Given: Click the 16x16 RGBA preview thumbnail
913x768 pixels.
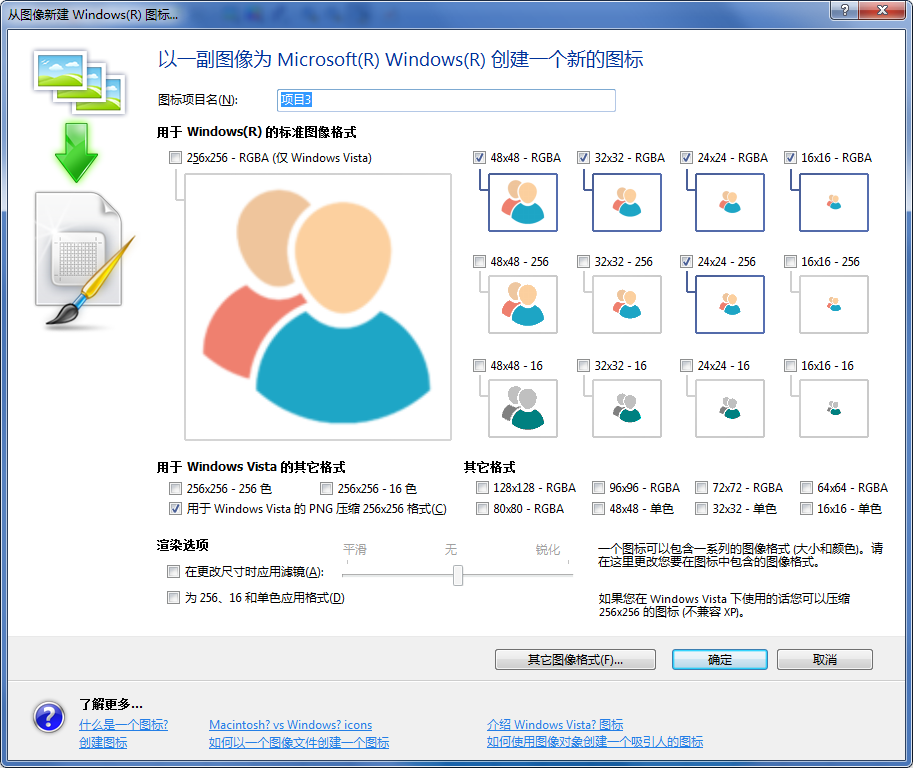Looking at the screenshot, I should point(834,202).
